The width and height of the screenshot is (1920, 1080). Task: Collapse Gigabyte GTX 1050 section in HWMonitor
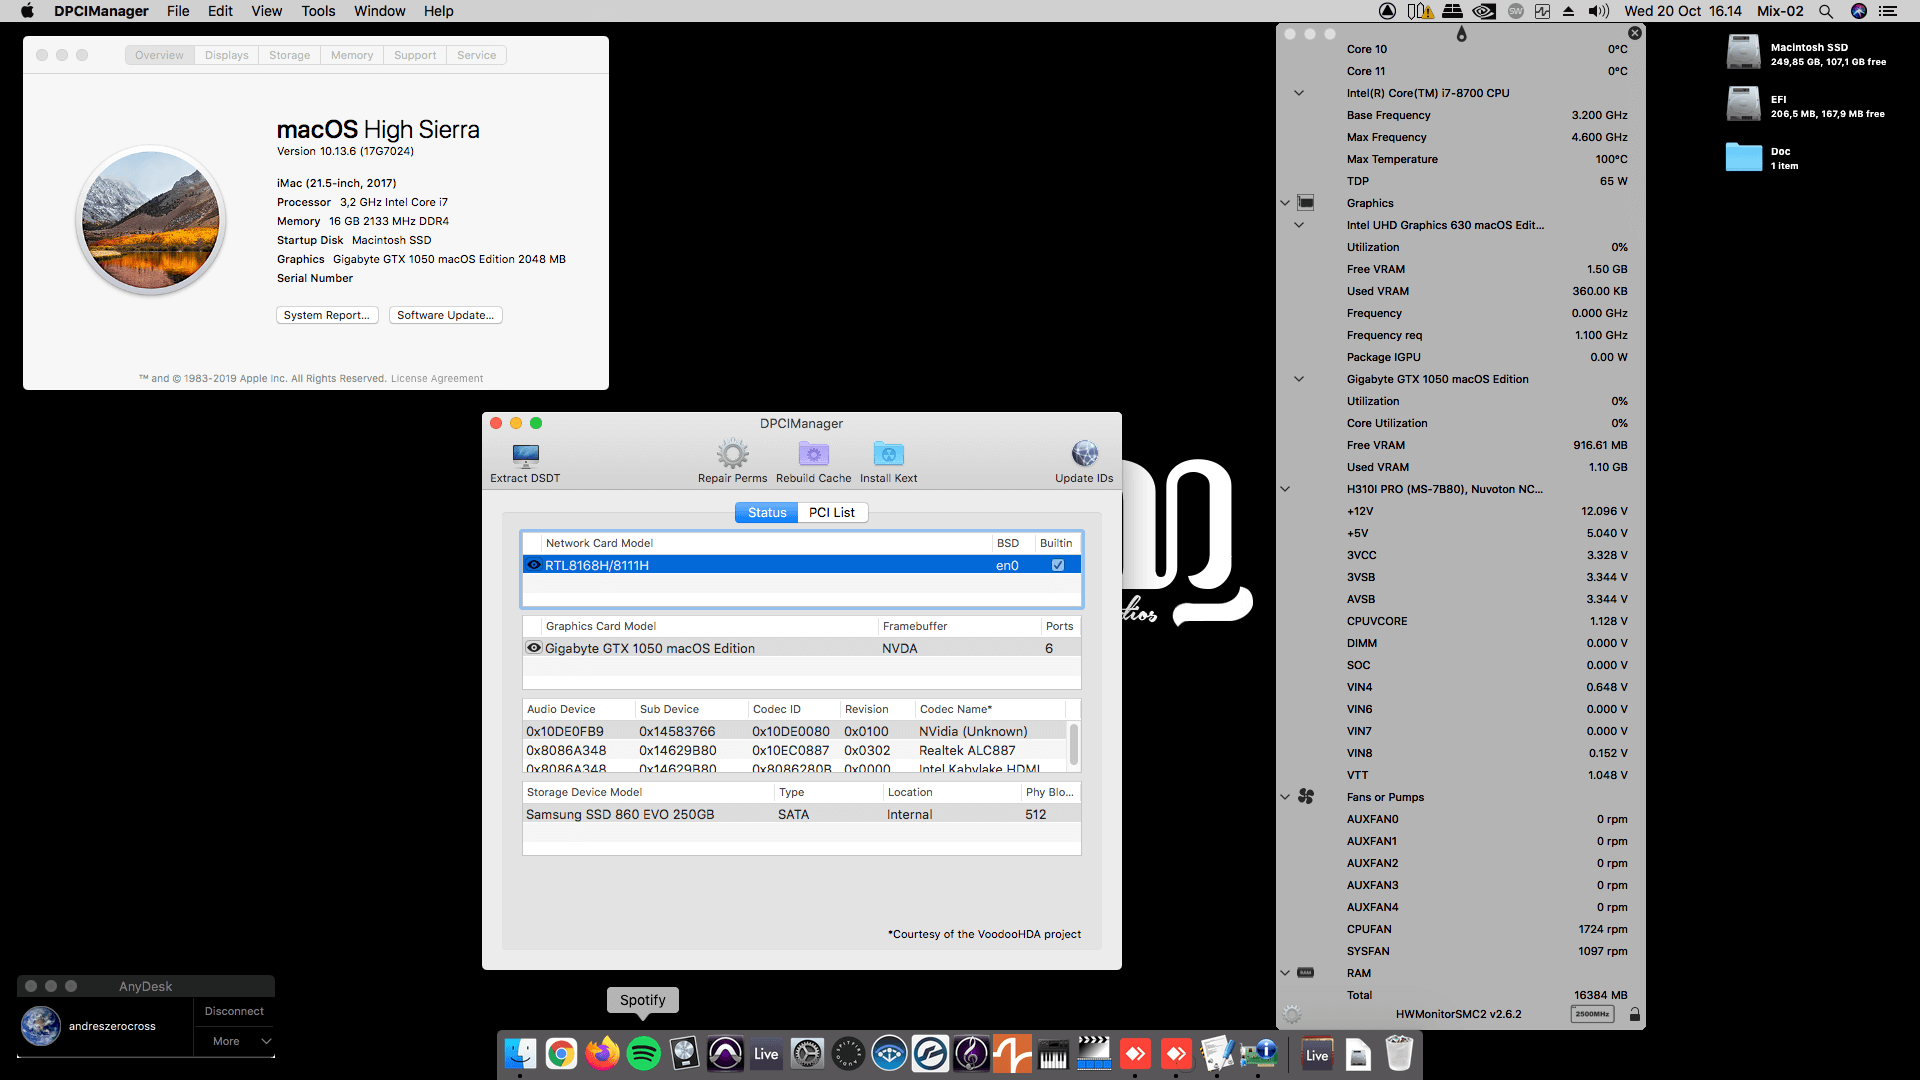pos(1299,379)
